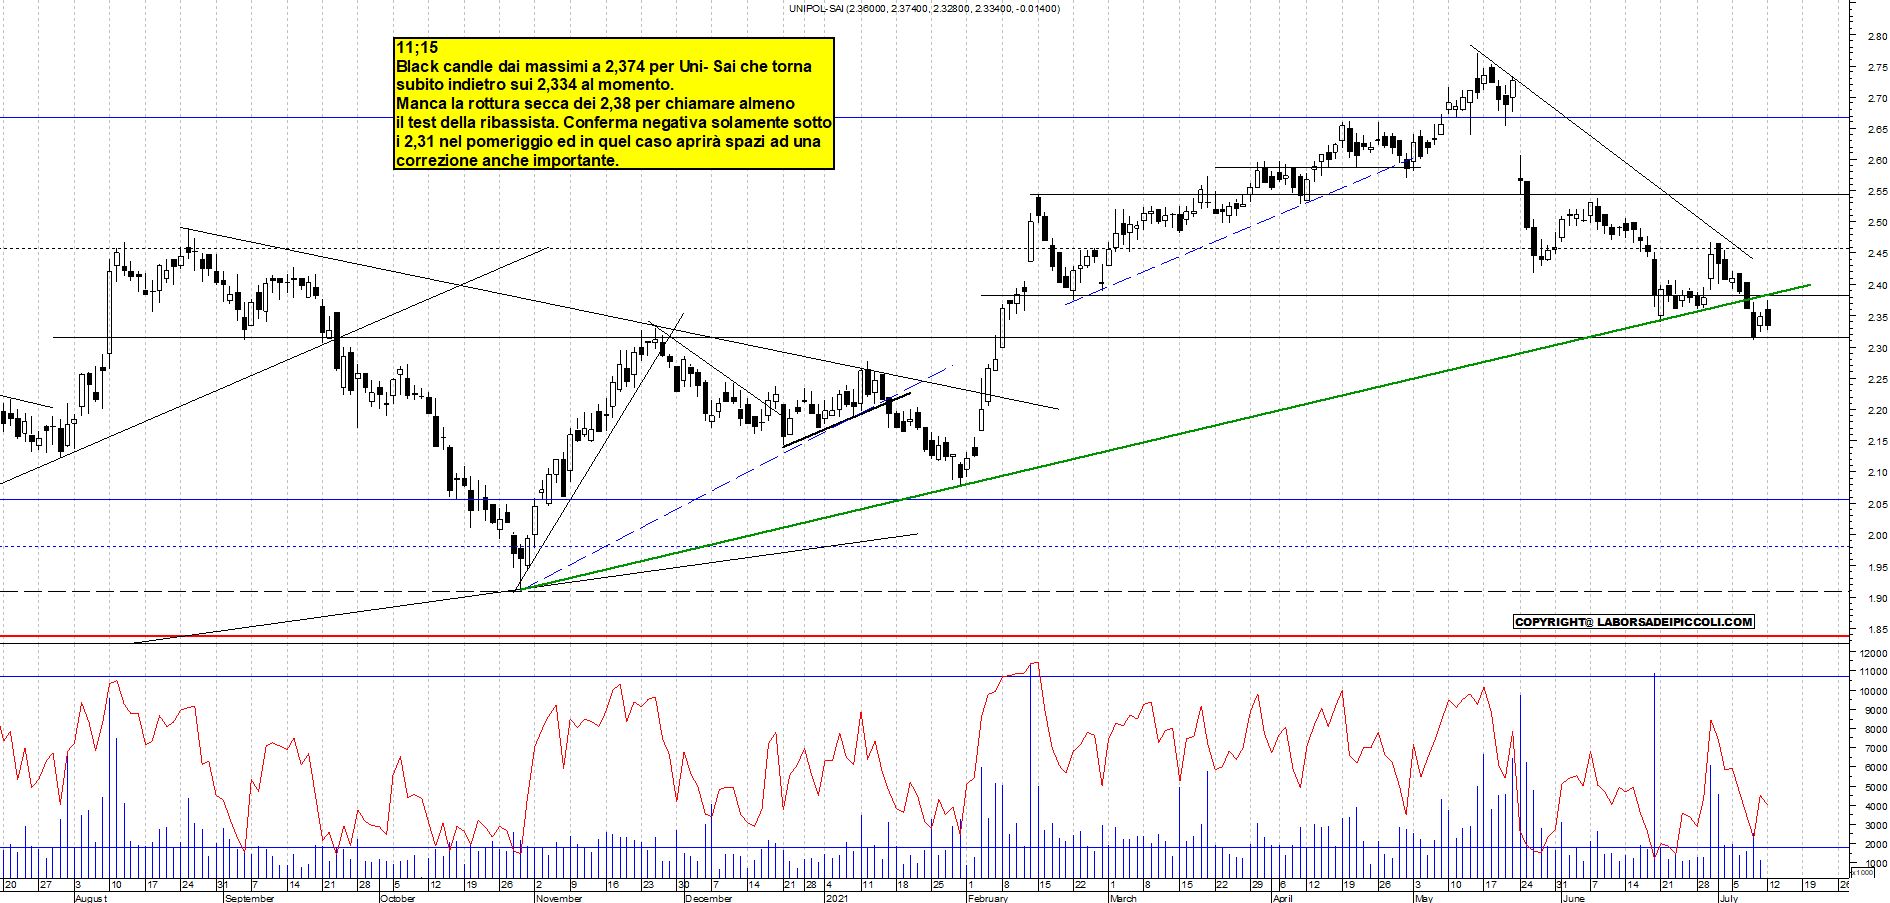1890x903 pixels.
Task: Click the 2.55 price axis label
Action: [x=1876, y=192]
